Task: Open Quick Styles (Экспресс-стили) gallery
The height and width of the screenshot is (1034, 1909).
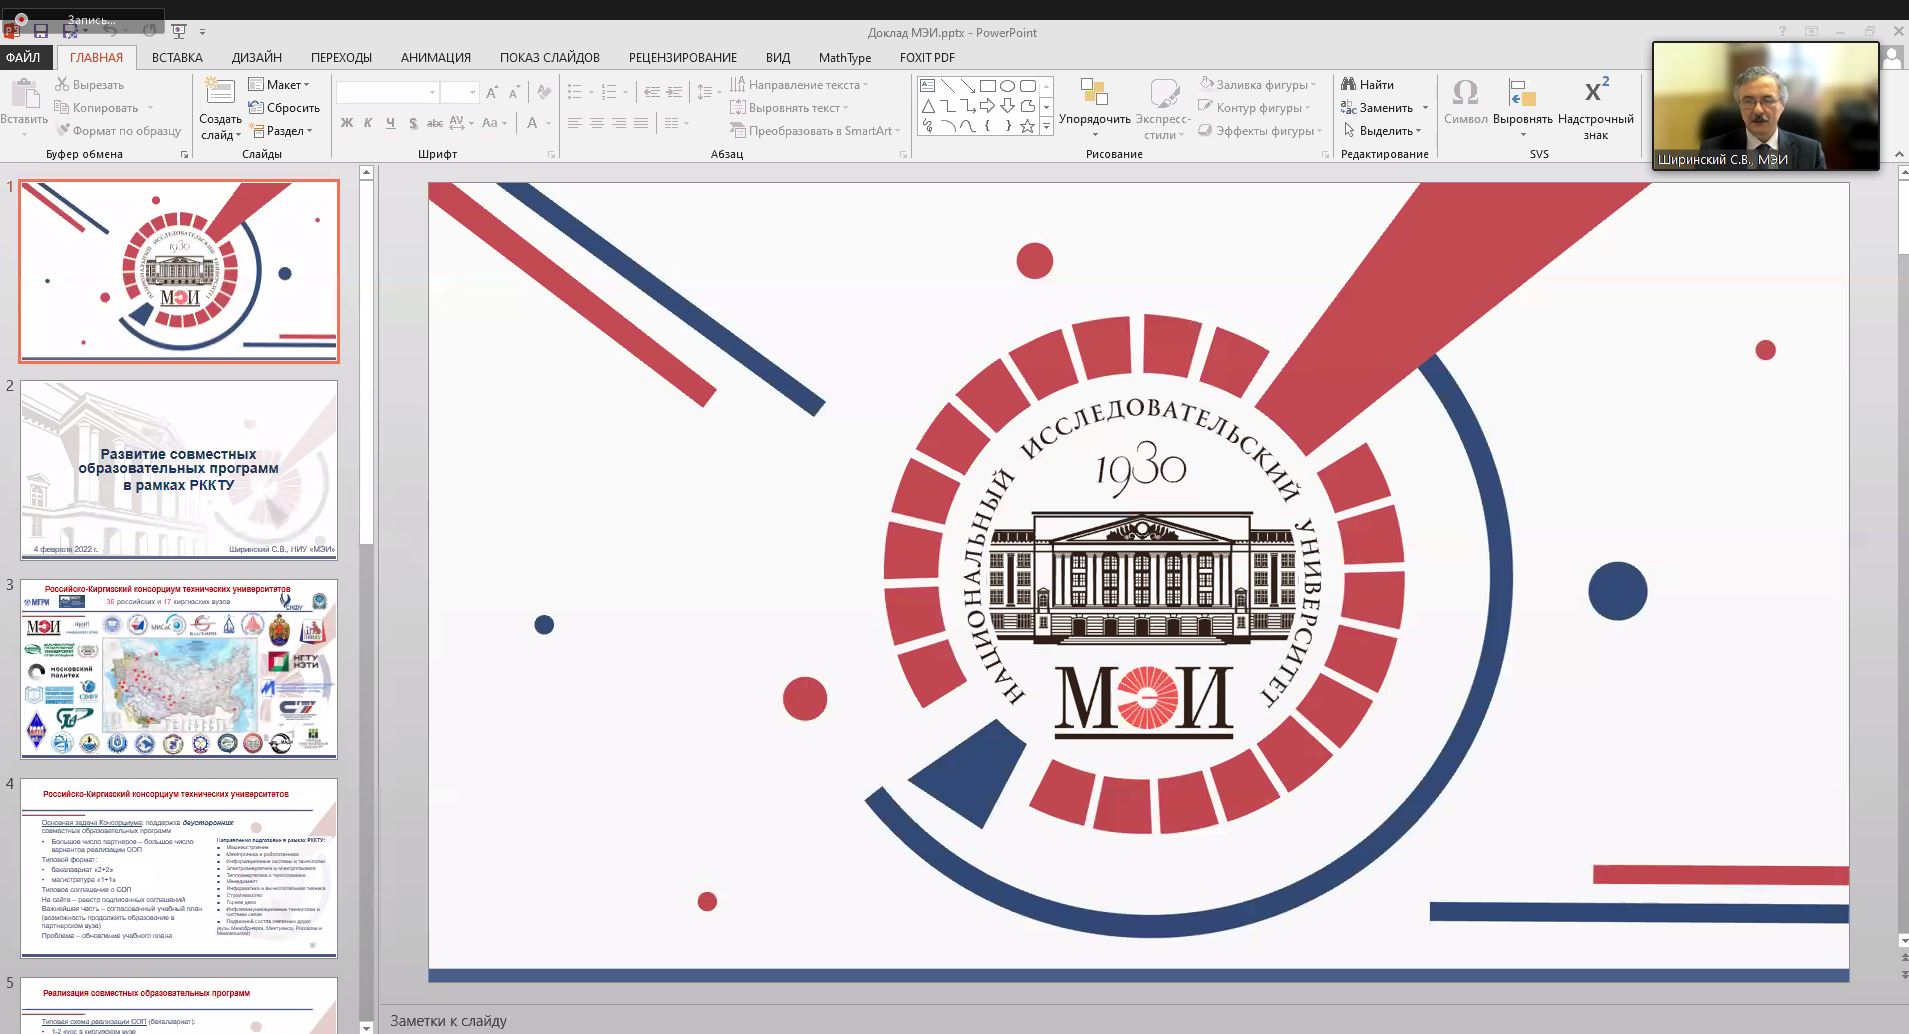Action: (1162, 108)
